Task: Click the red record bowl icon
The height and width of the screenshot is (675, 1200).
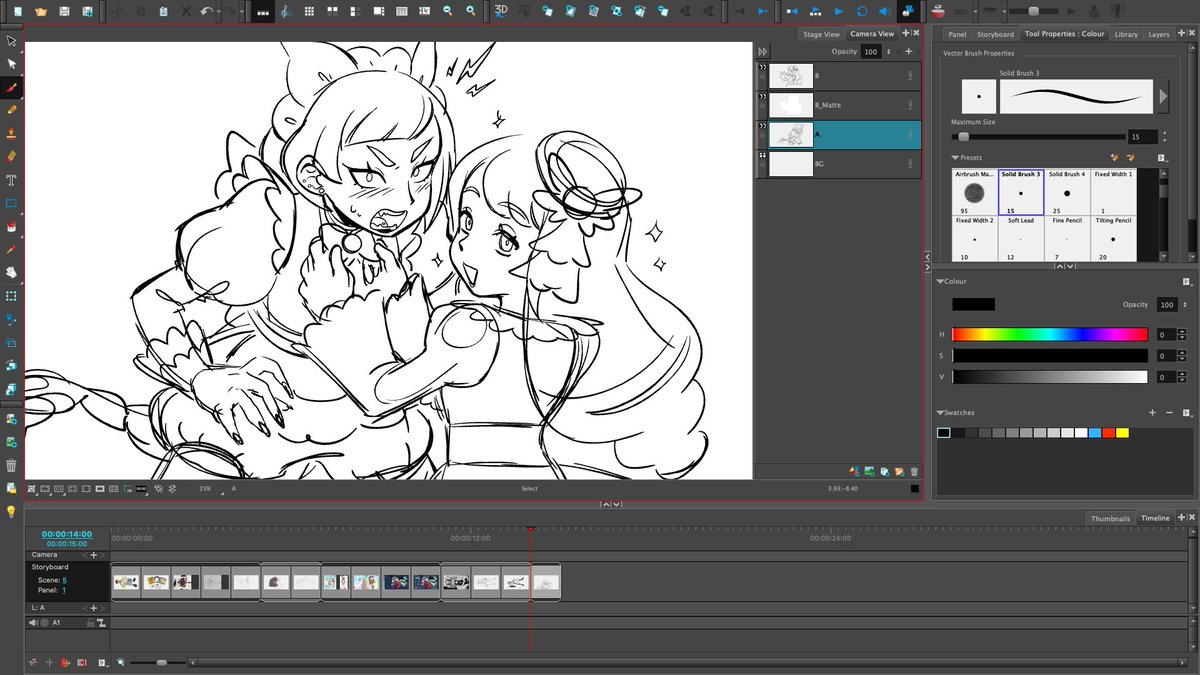Action: click(938, 11)
